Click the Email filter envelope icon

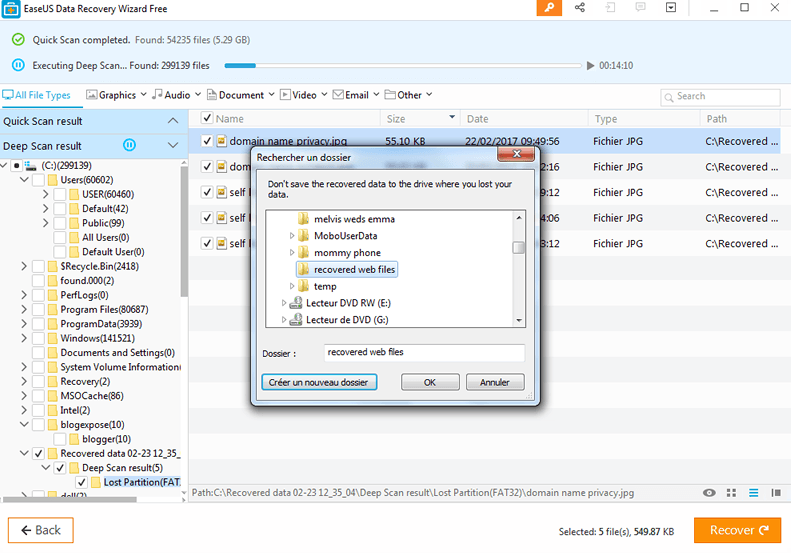[338, 95]
